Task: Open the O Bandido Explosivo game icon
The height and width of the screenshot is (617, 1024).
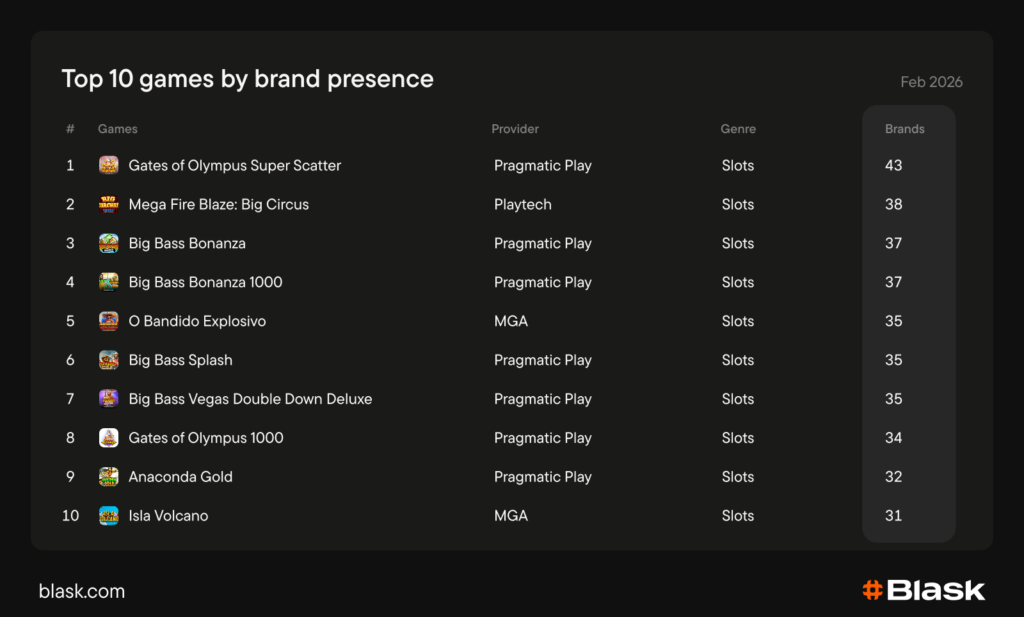Action: (x=109, y=321)
